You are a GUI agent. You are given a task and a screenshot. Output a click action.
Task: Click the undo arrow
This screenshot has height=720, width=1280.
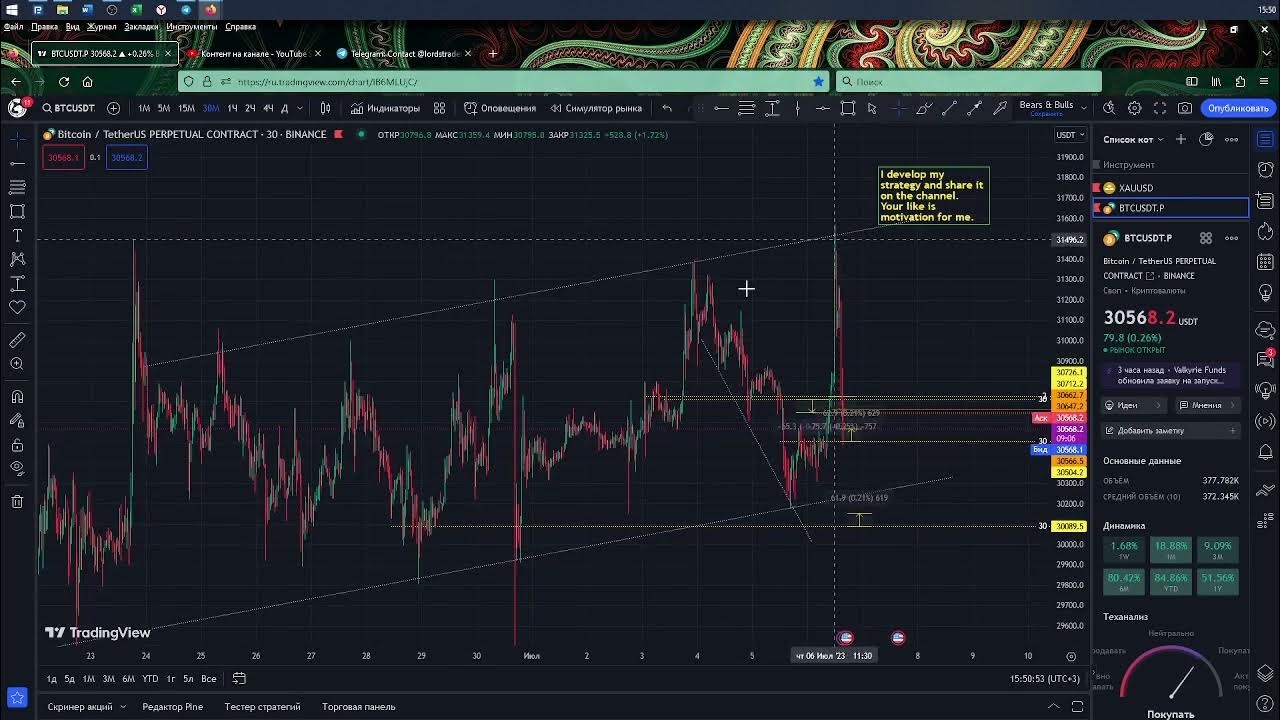667,108
